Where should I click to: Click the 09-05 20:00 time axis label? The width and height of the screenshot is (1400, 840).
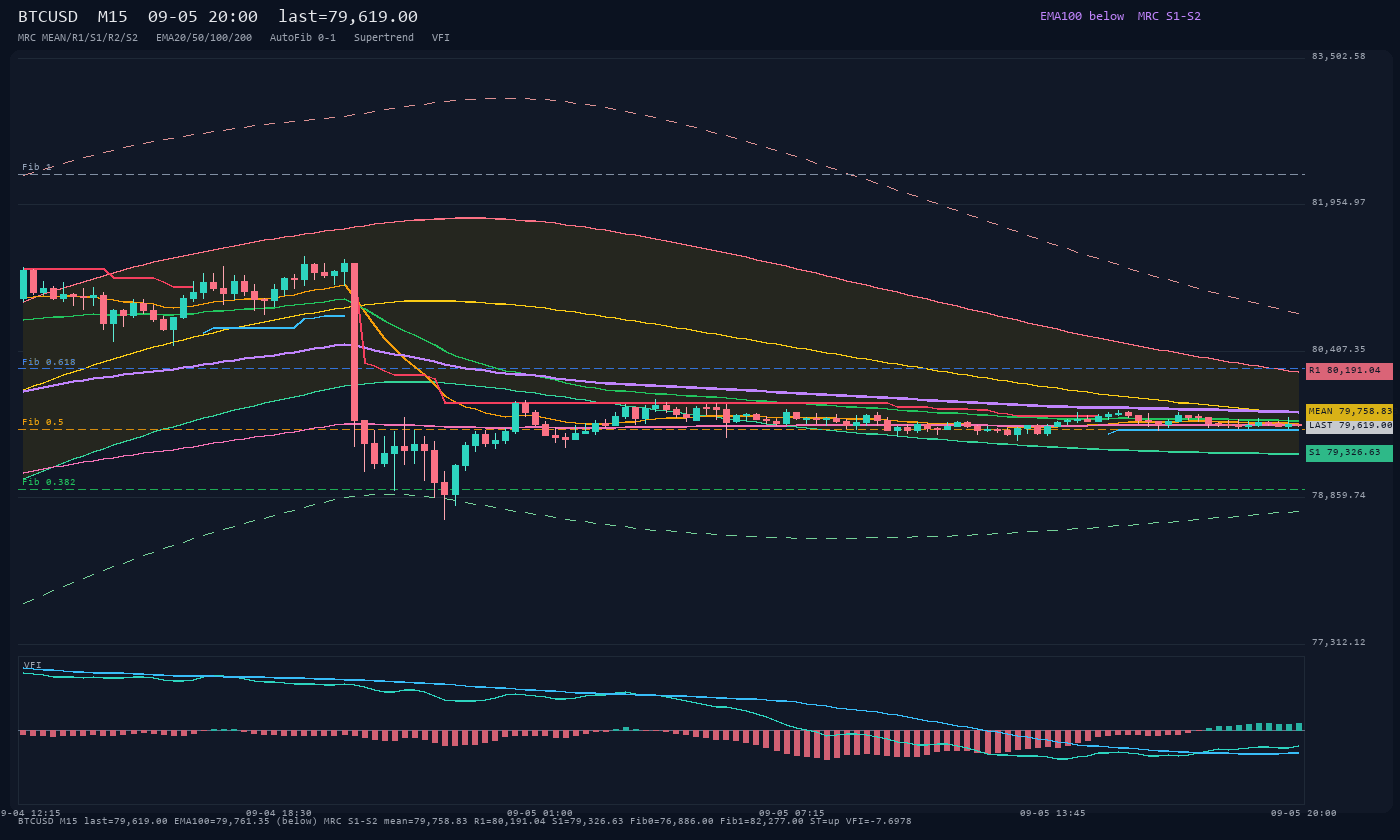pos(1304,813)
